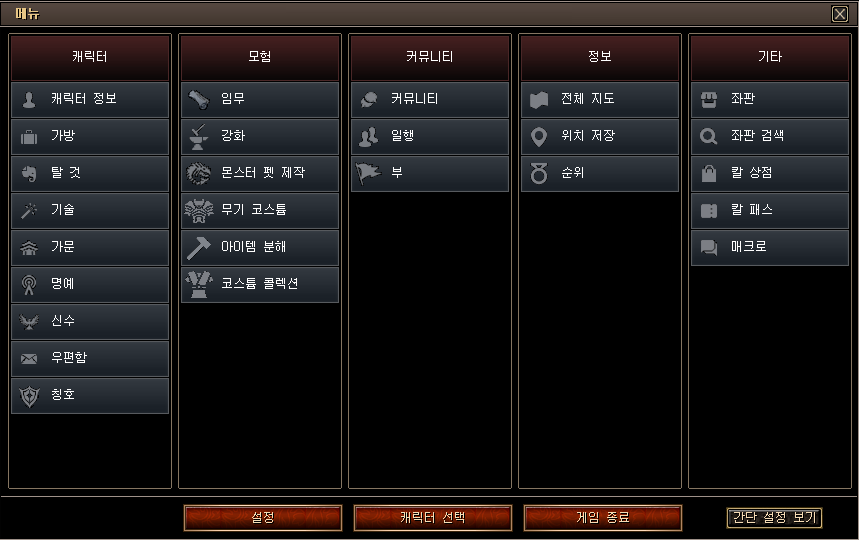859x540 pixels.
Task: Click the 캐릭터 선택 button
Action: [433, 518]
